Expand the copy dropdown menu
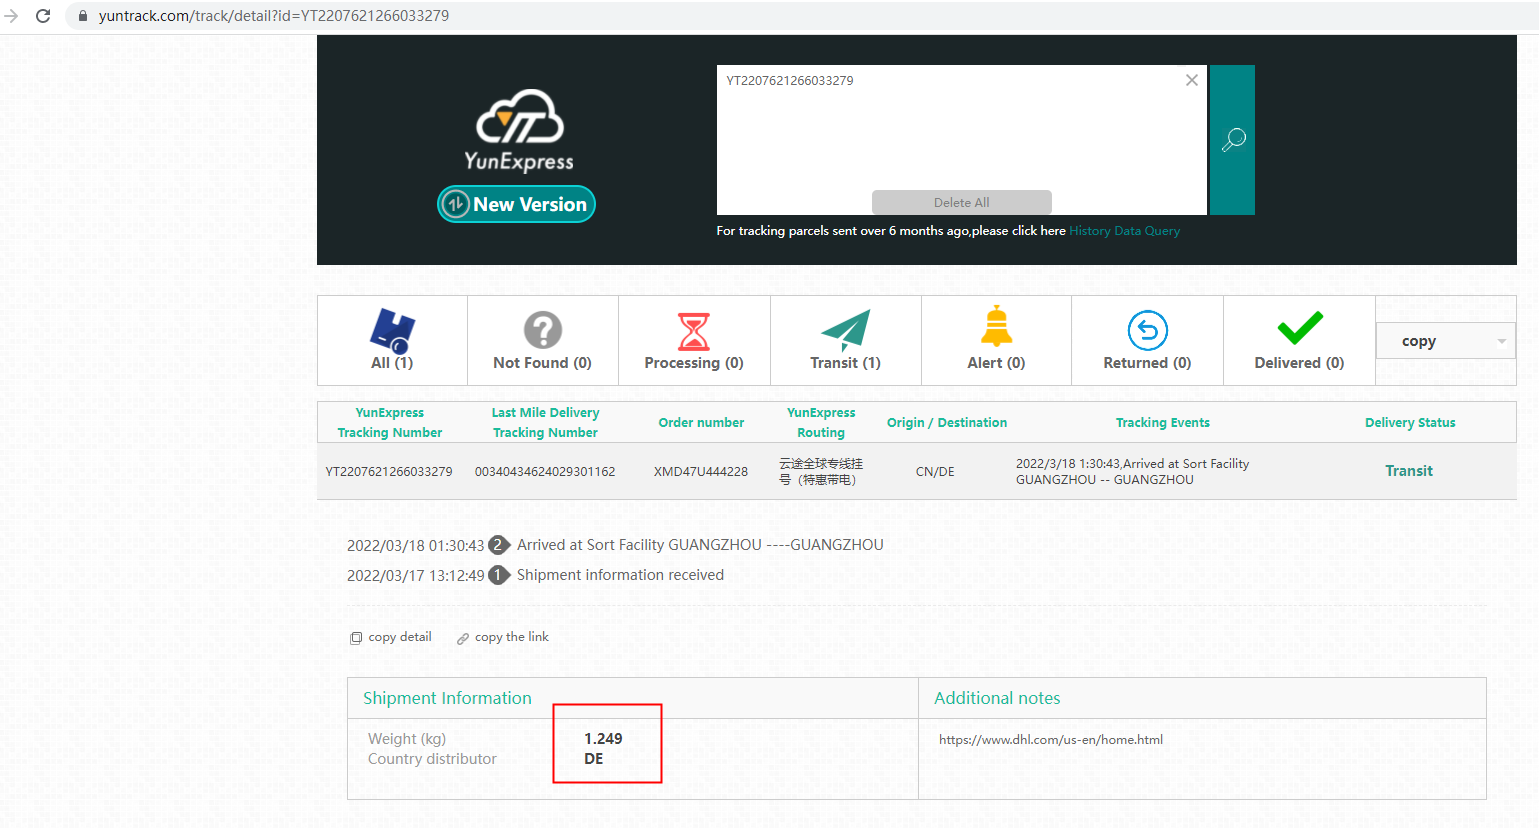This screenshot has height=828, width=1539. click(x=1445, y=341)
